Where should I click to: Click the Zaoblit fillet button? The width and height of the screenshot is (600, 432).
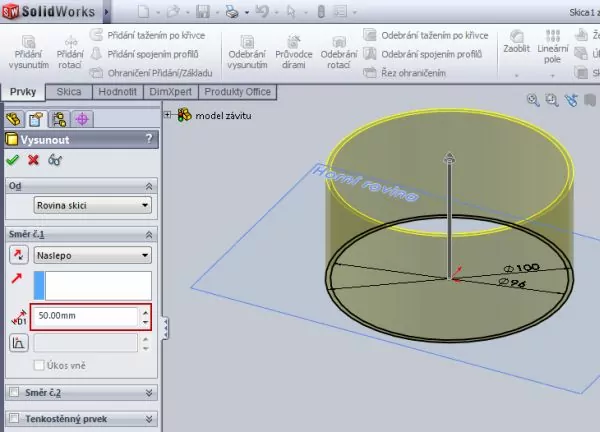click(516, 42)
